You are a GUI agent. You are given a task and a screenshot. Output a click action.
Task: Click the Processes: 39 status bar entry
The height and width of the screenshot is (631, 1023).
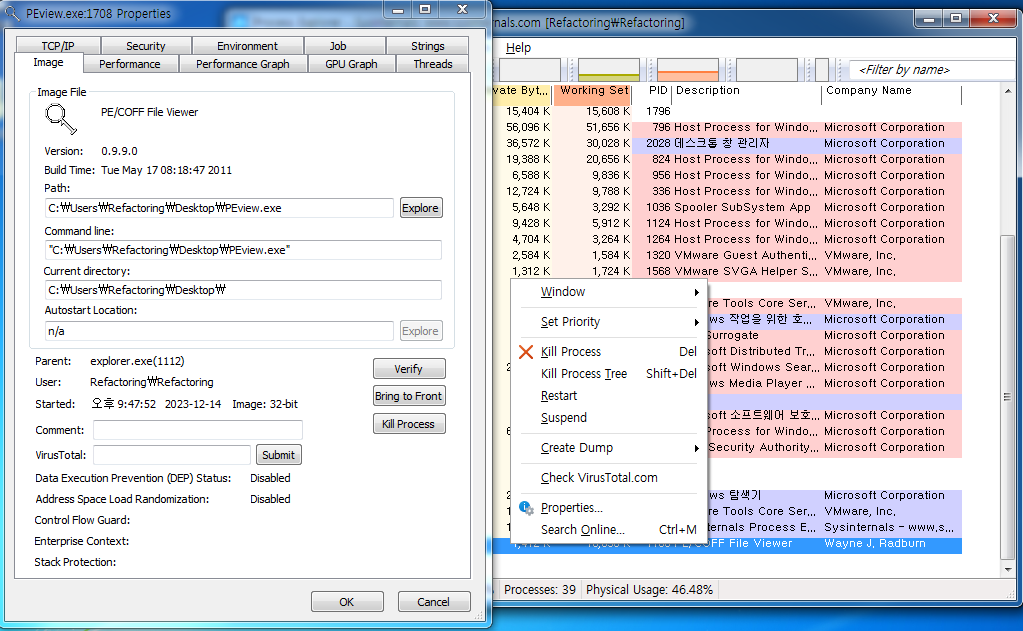540,590
